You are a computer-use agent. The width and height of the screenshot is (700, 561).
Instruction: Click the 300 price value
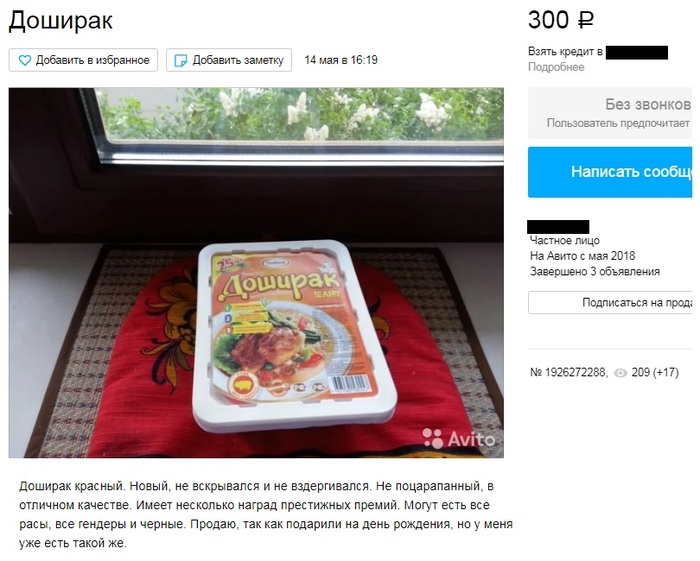[x=549, y=20]
